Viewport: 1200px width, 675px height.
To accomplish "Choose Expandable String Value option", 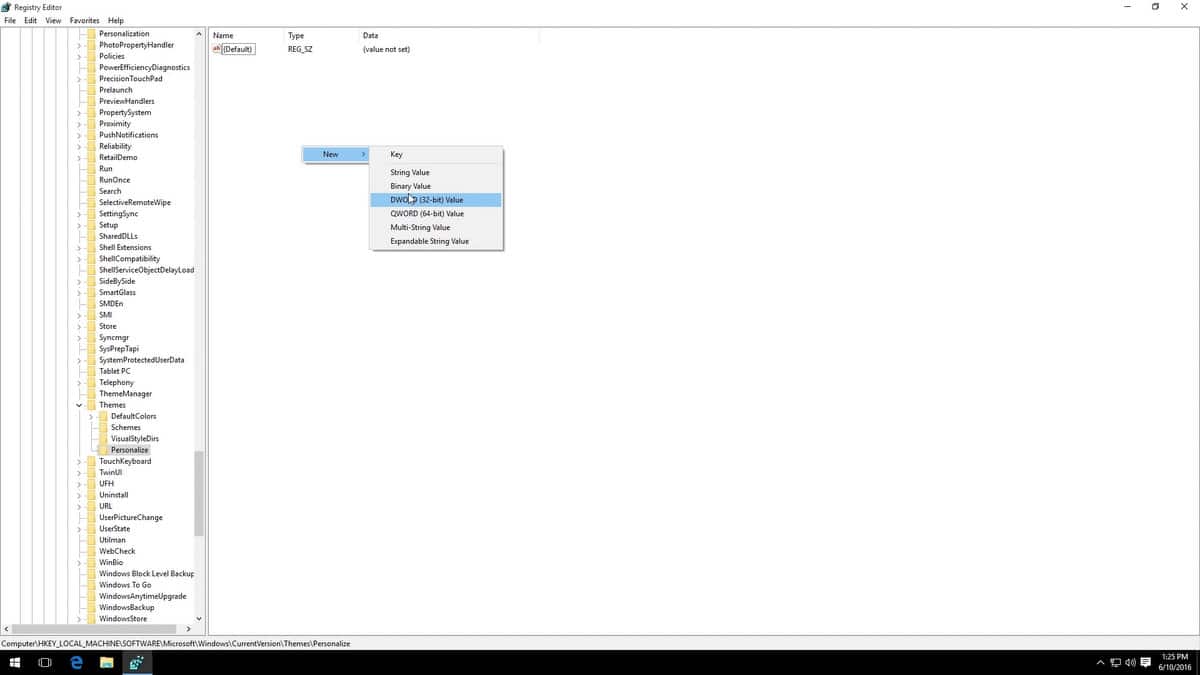I will [435, 241].
